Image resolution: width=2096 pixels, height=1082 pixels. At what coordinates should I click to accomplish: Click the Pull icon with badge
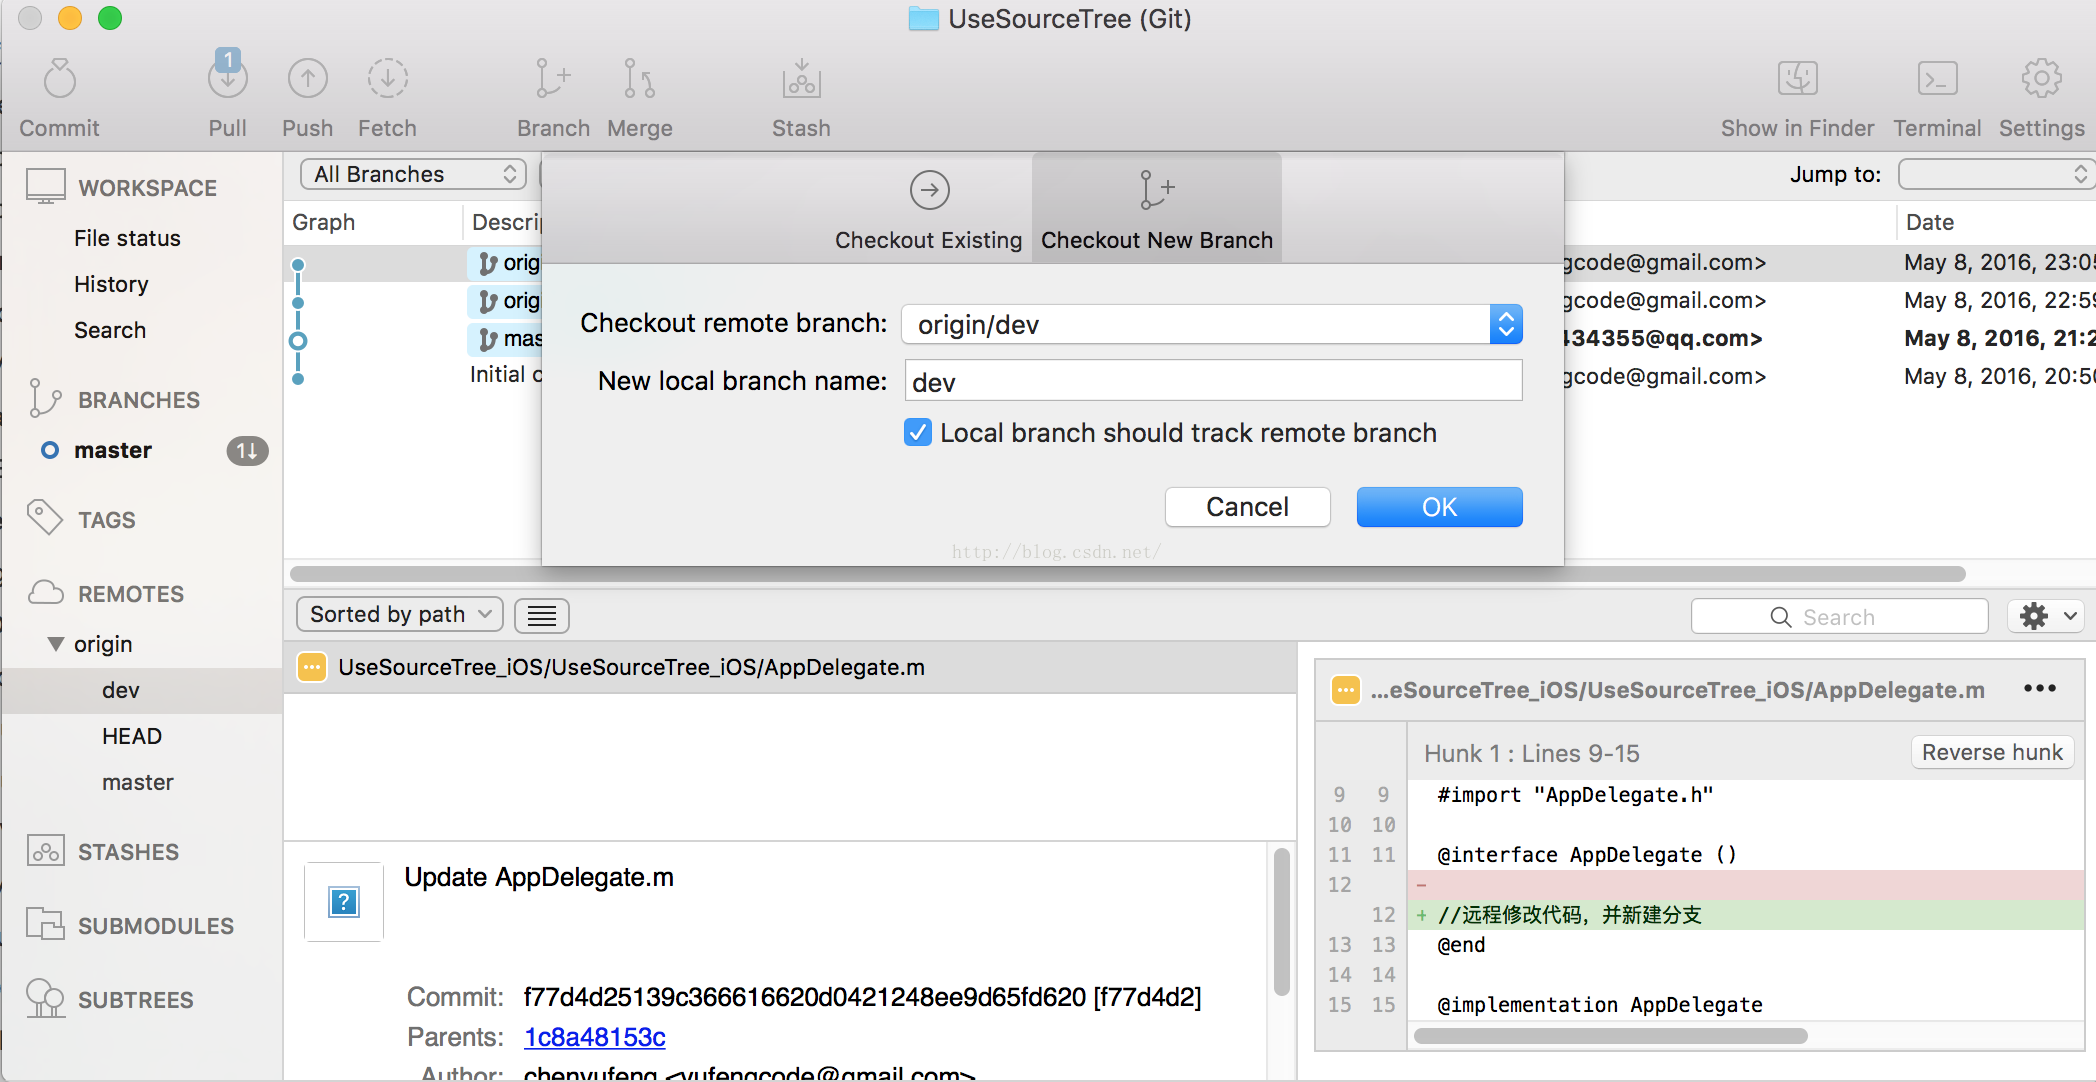[227, 80]
